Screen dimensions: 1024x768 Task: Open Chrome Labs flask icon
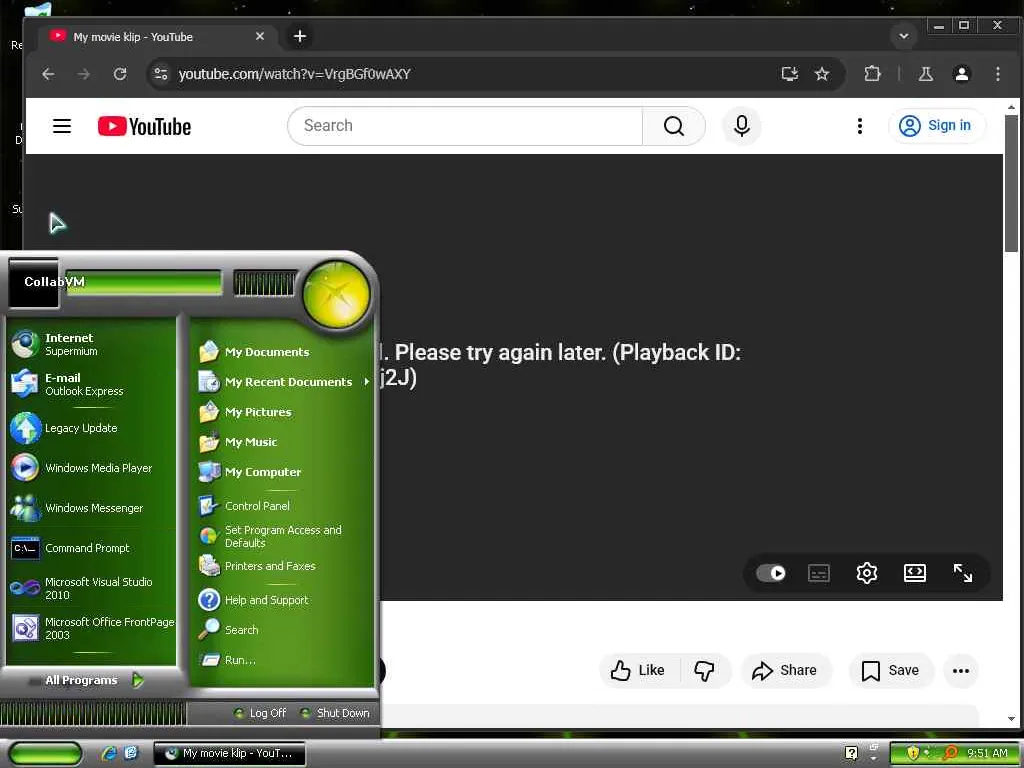(x=926, y=74)
